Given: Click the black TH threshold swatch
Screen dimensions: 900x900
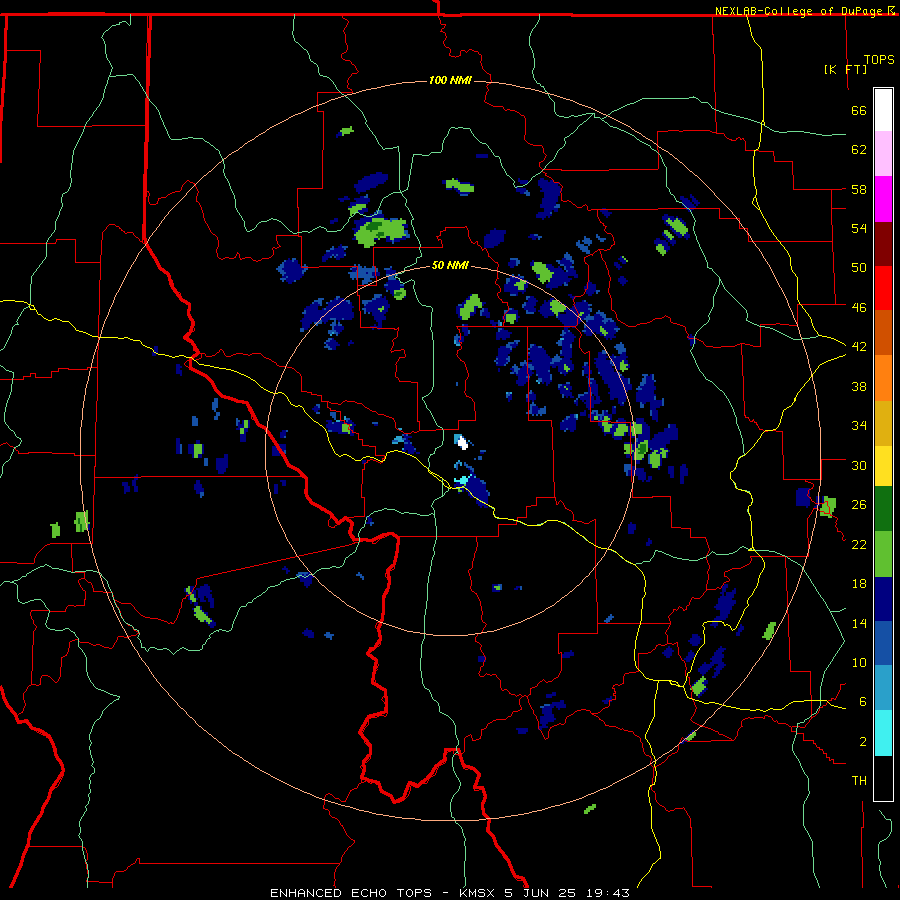Looking at the screenshot, I should tap(883, 778).
